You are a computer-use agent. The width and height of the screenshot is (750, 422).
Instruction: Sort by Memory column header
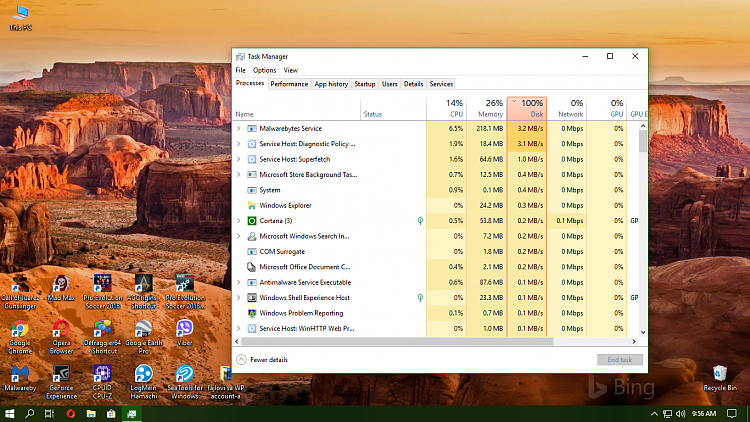487,109
